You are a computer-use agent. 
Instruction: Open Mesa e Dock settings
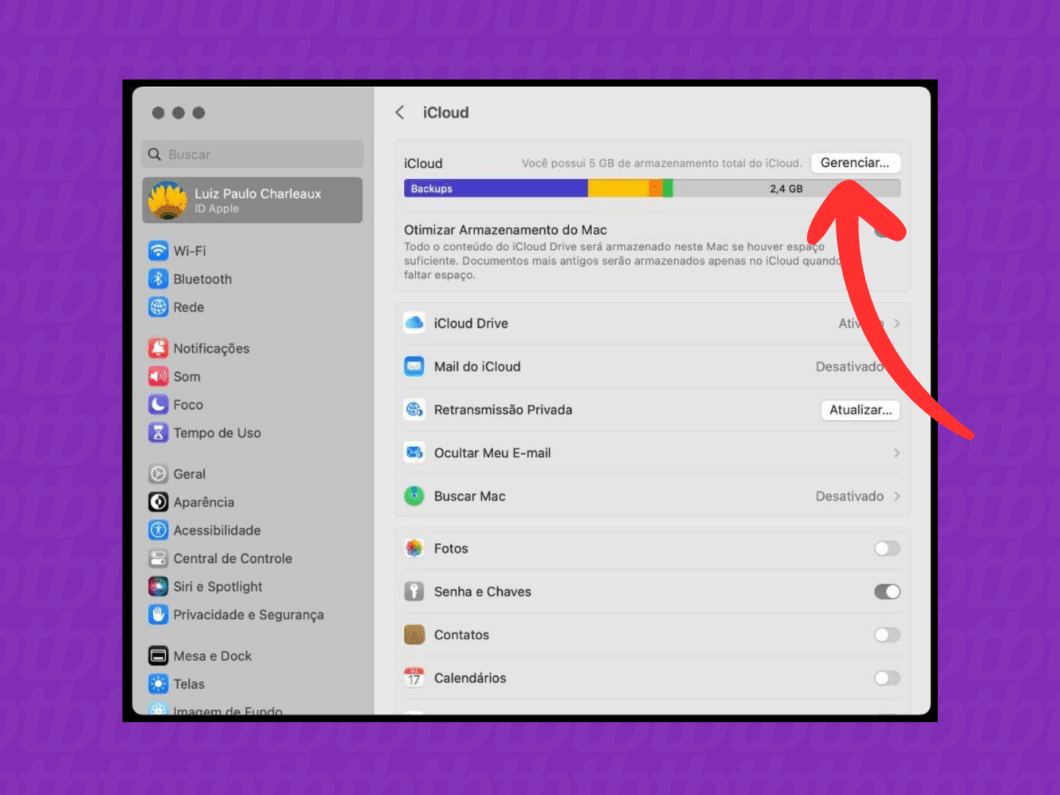157,655
